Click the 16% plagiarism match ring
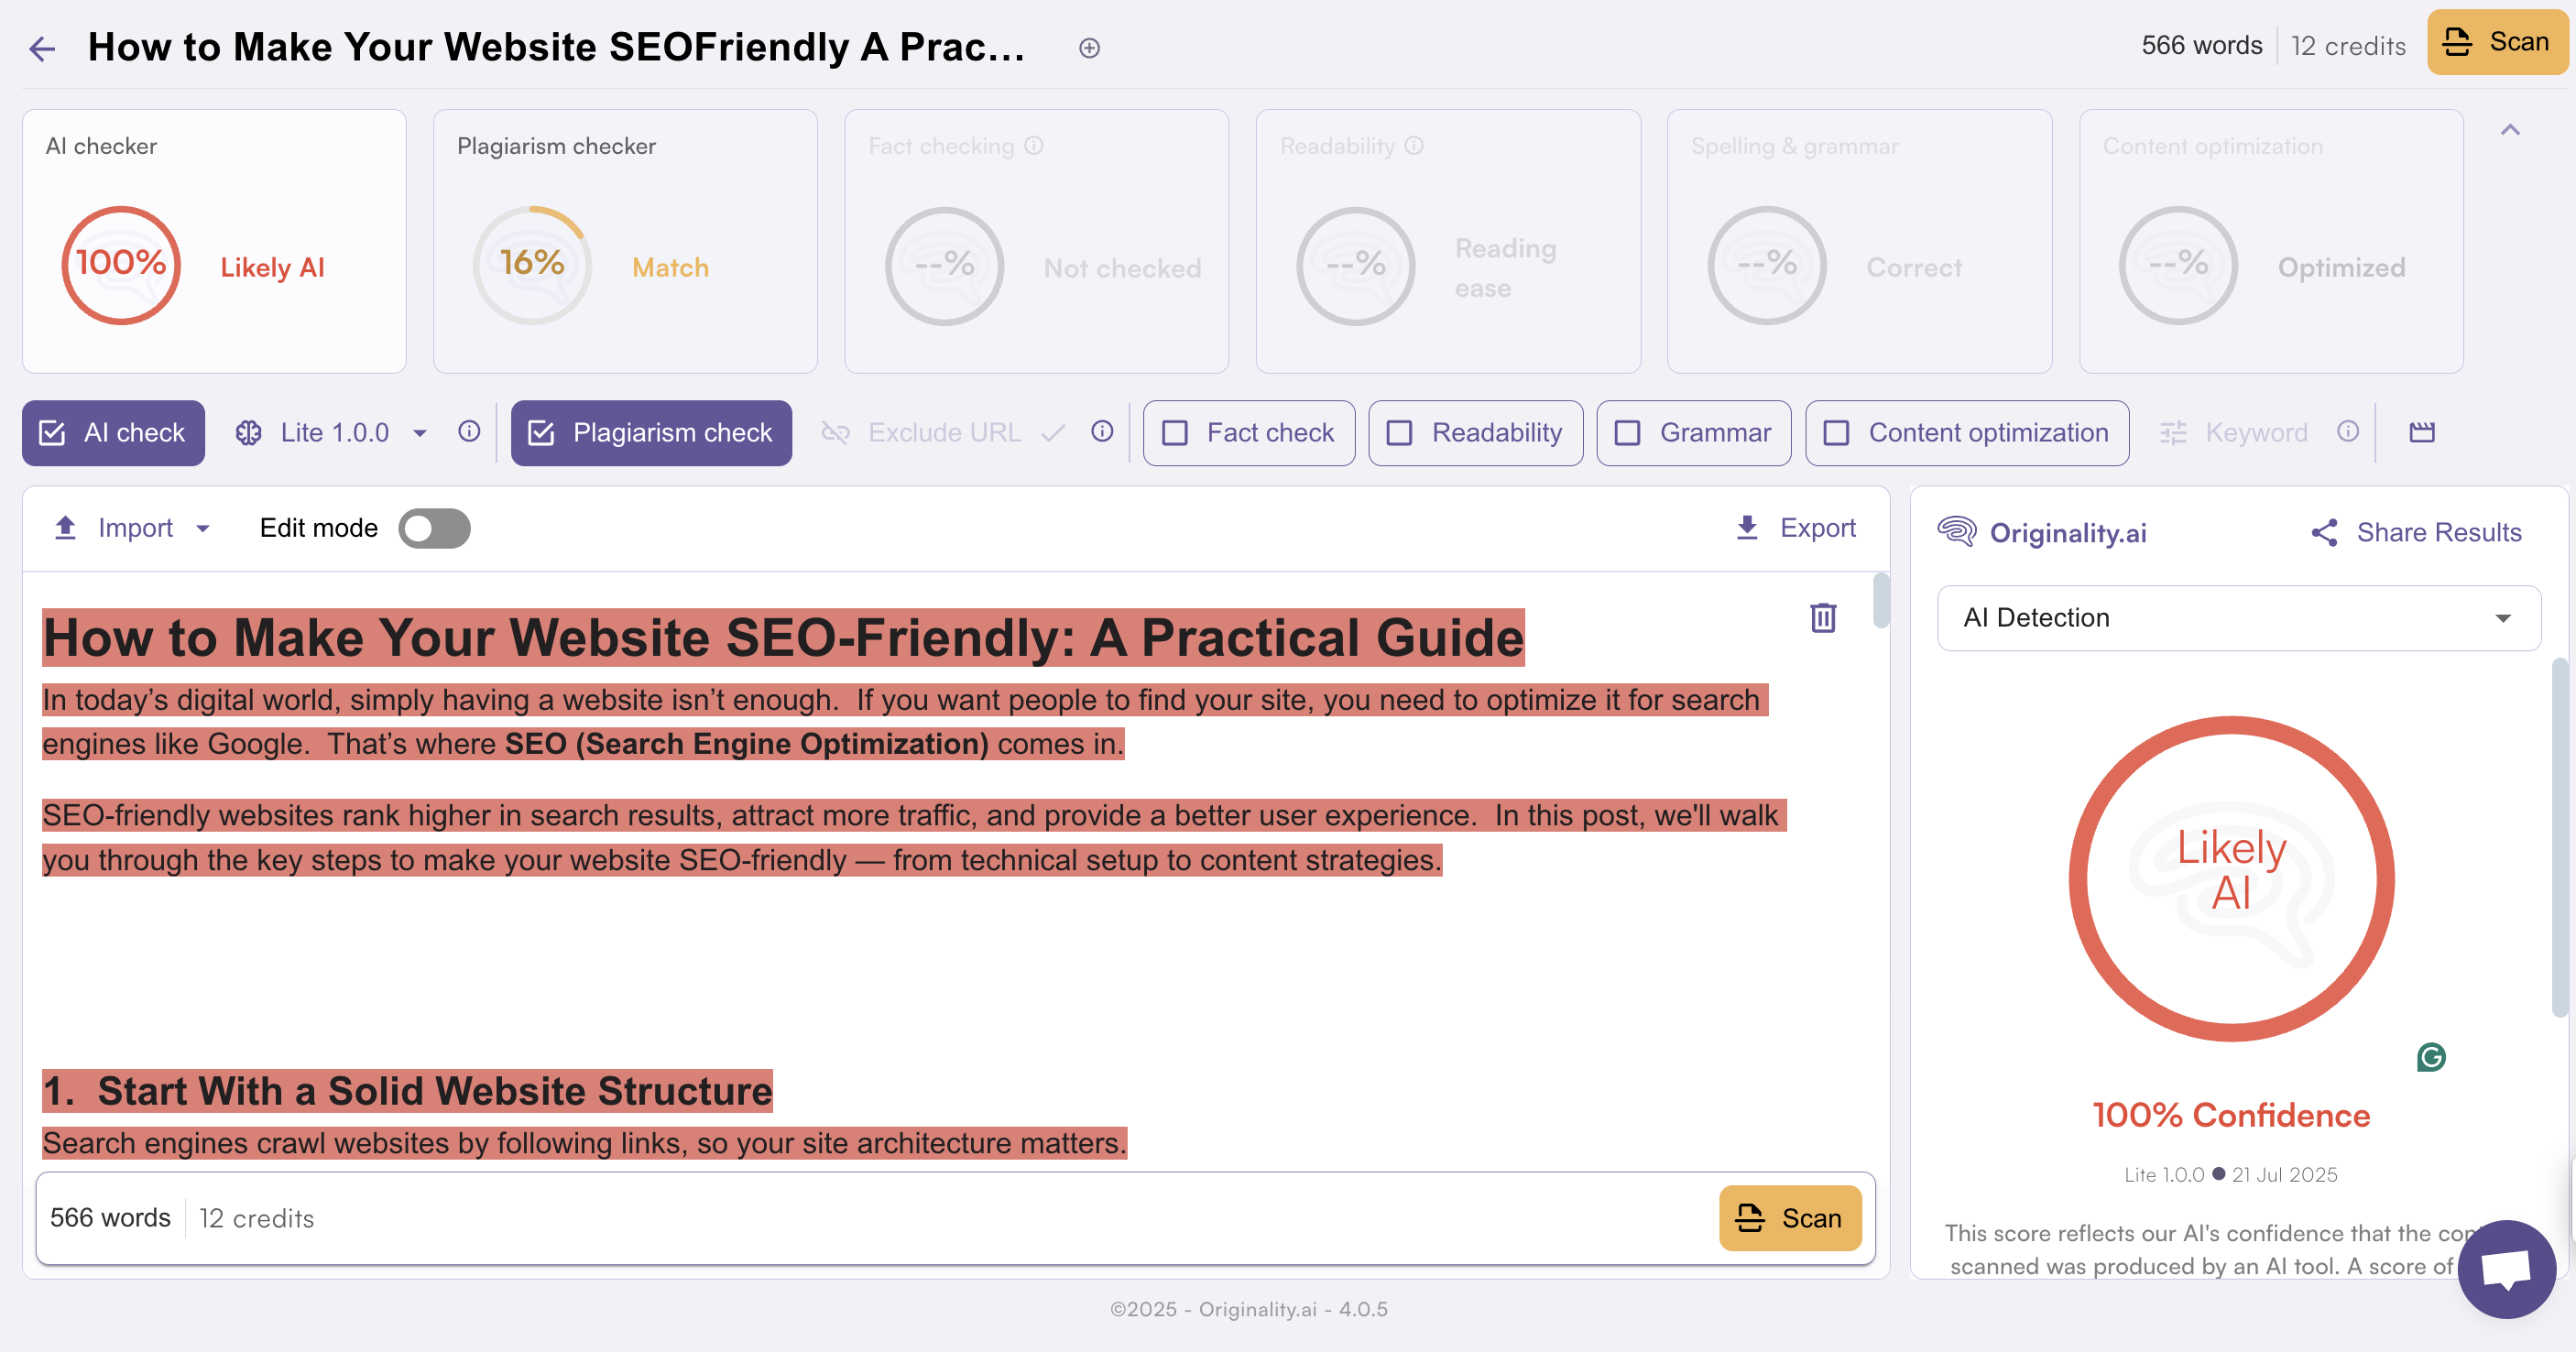Viewport: 2576px width, 1352px height. pyautogui.click(x=532, y=265)
